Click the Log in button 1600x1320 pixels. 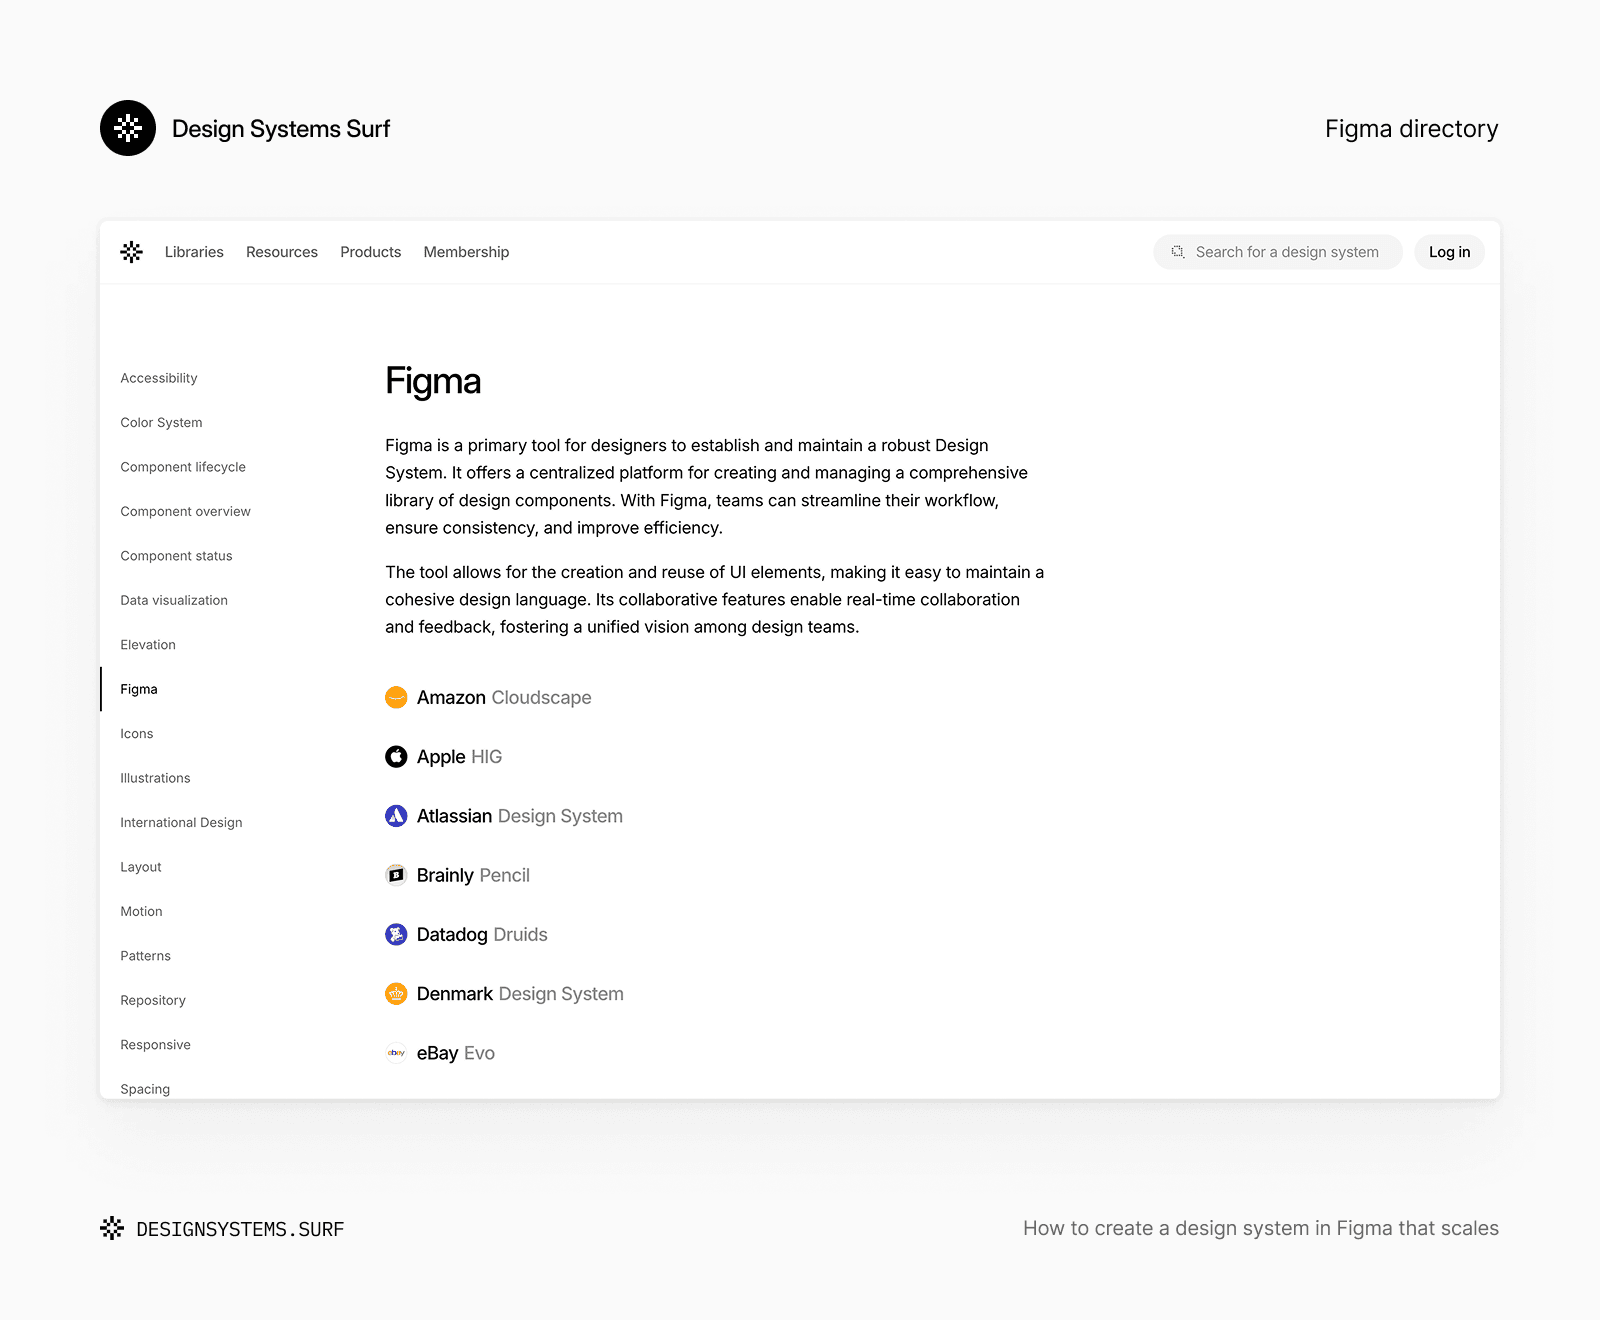pyautogui.click(x=1449, y=252)
